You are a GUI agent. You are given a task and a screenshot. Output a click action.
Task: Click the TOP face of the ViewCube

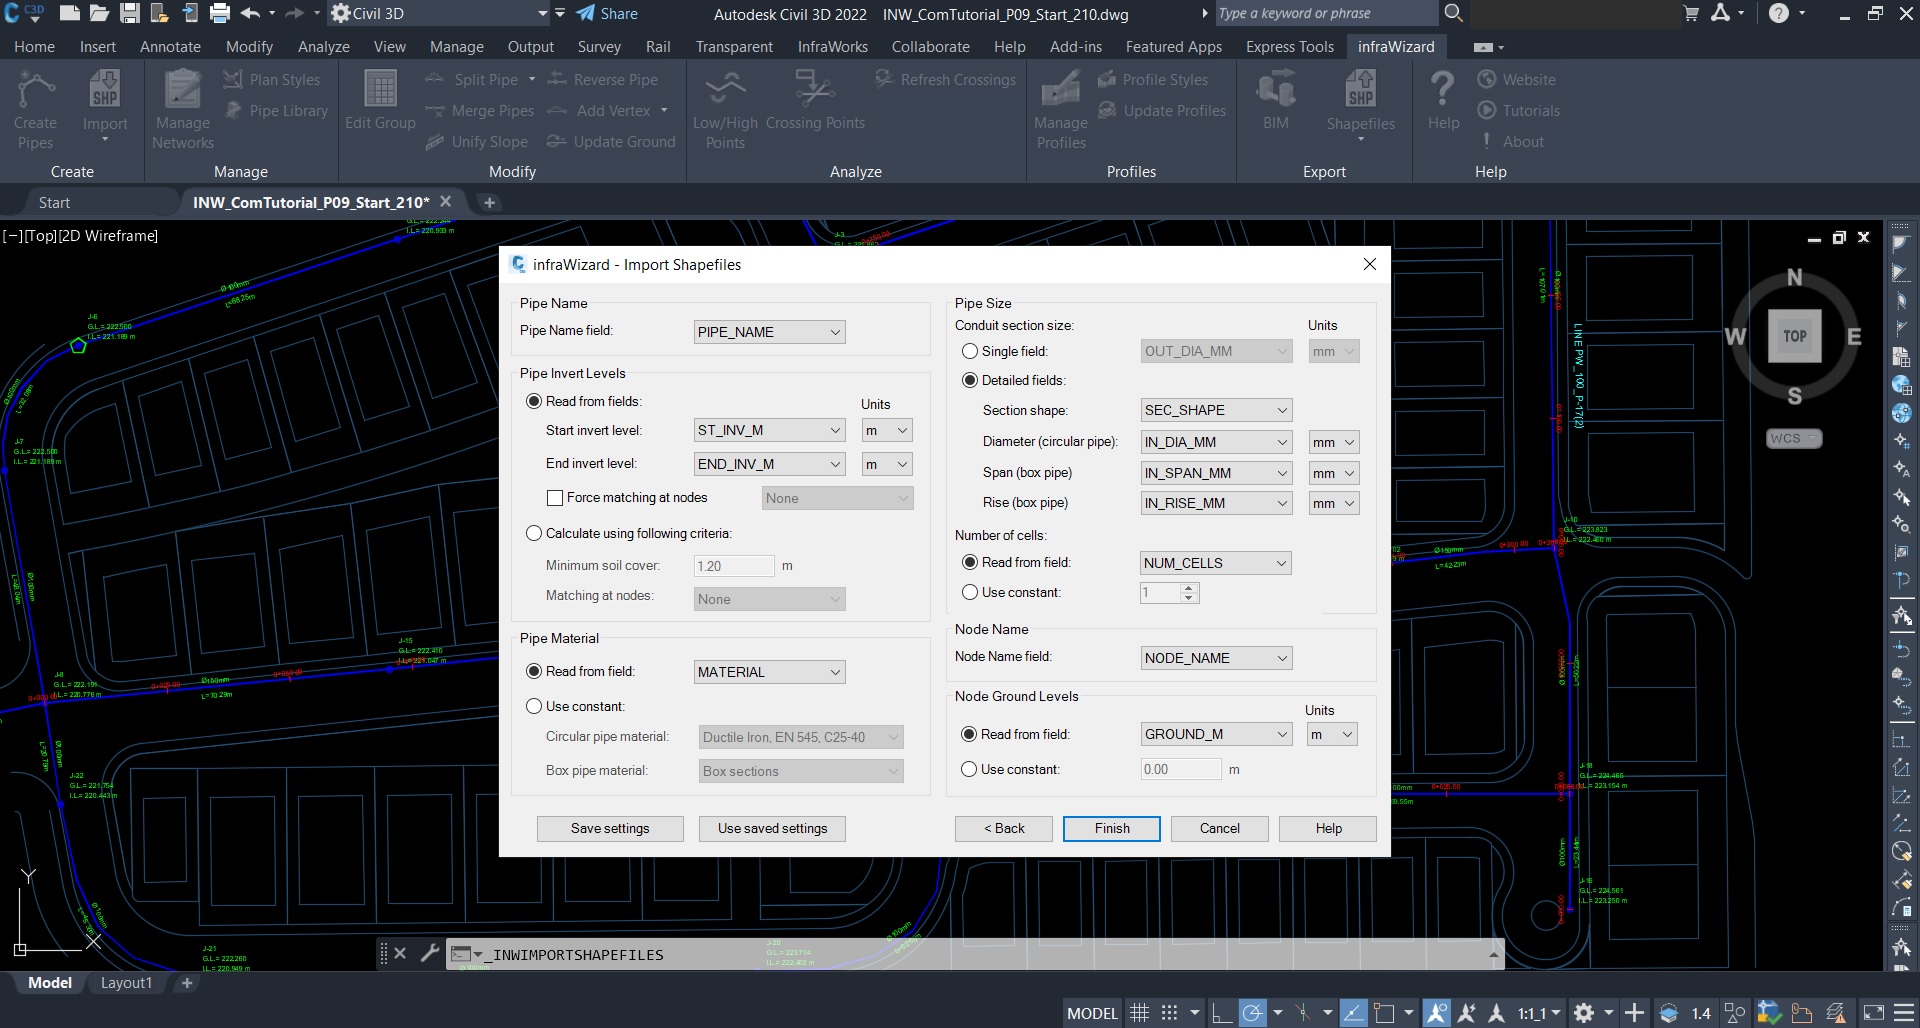1794,336
